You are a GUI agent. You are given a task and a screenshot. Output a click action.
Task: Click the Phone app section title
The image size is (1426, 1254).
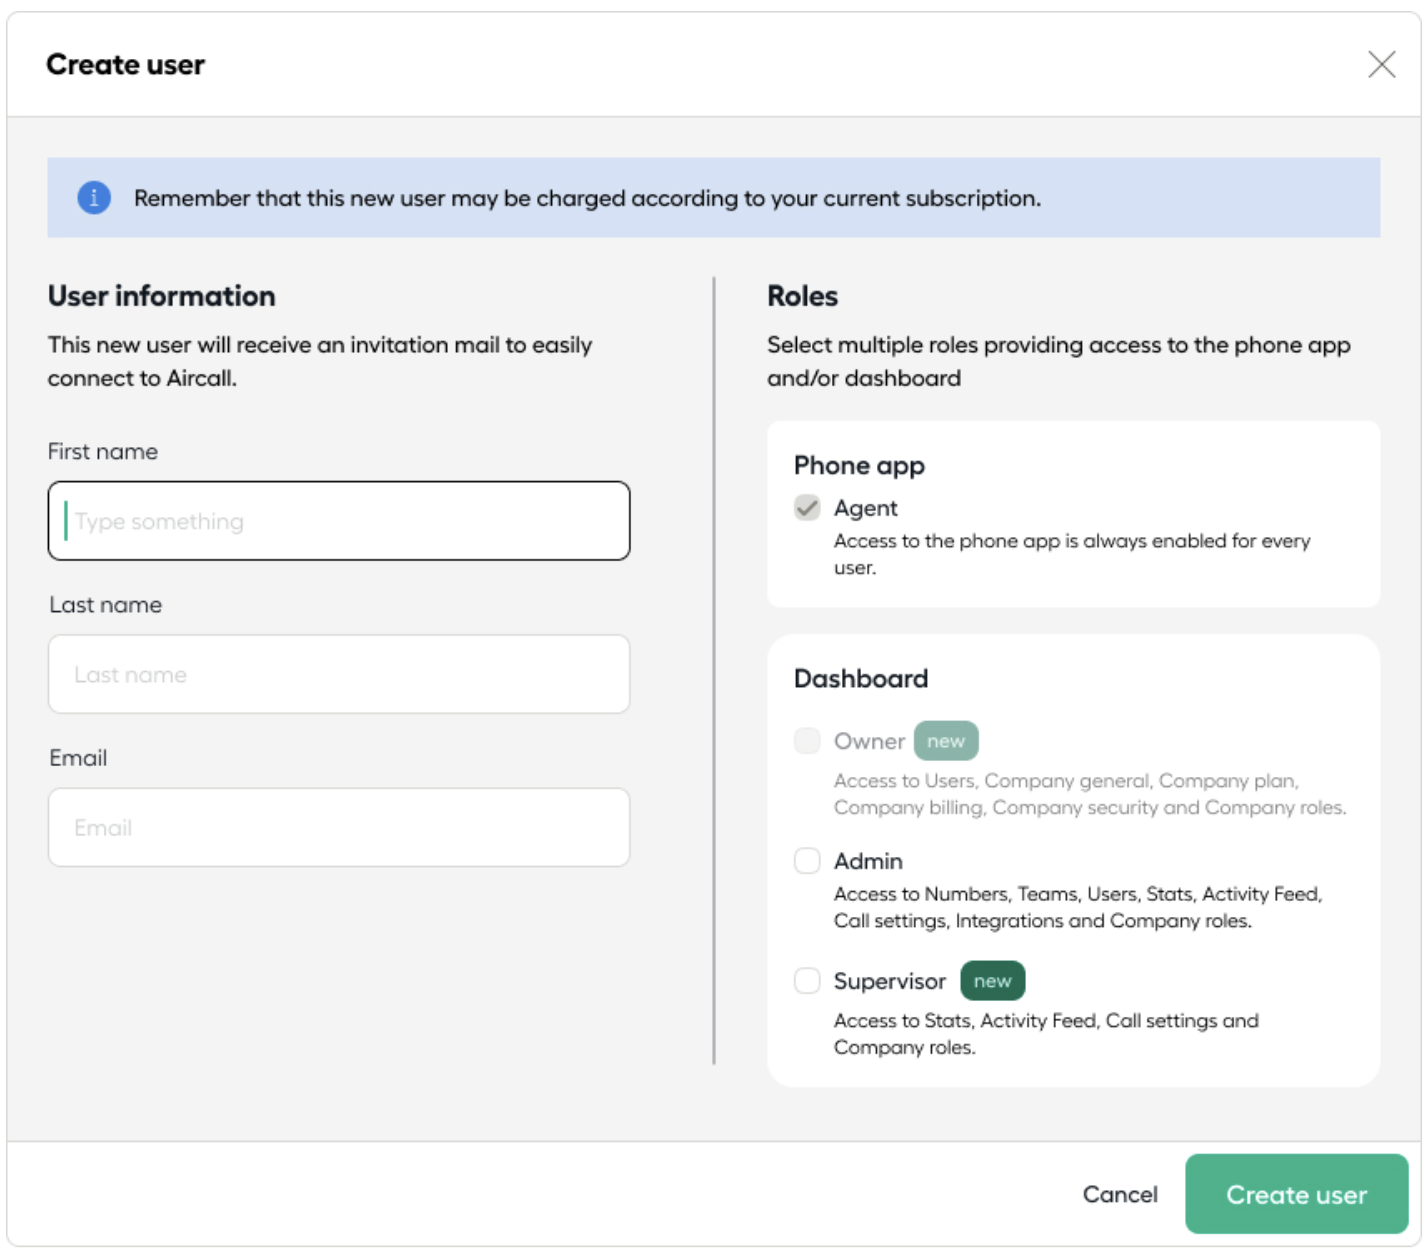[859, 466]
